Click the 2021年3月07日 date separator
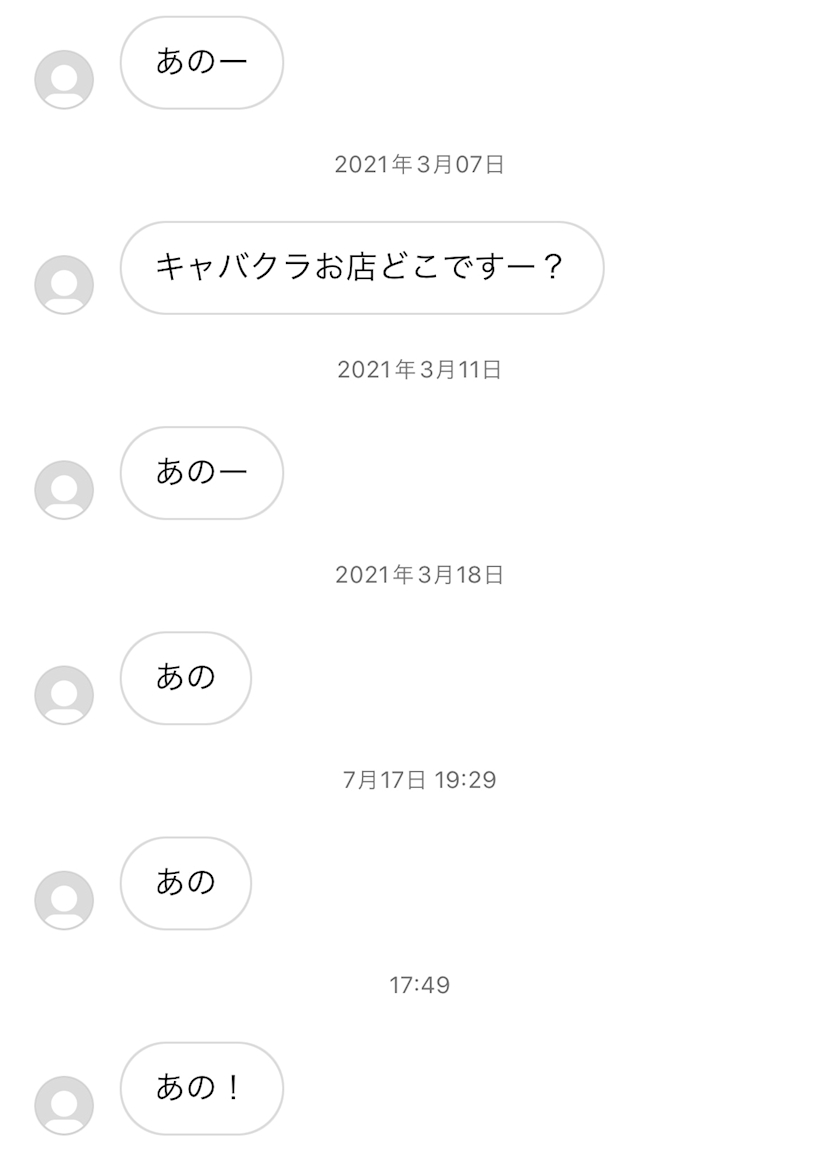Viewport: 840px width, 1162px height. (x=420, y=165)
